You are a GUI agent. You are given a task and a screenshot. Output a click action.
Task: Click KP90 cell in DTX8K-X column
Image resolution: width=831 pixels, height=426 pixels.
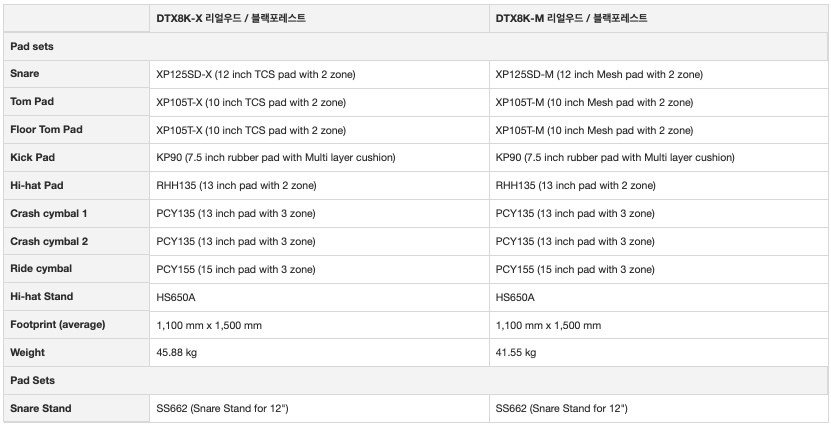(x=276, y=157)
